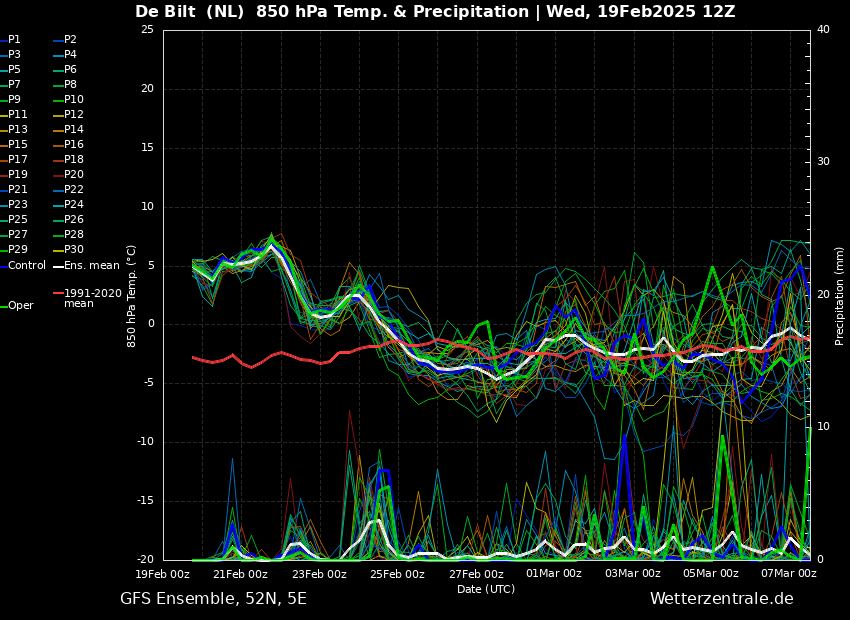Click the 850 hPa Temp. axis label
850x620 pixels.
[131, 296]
